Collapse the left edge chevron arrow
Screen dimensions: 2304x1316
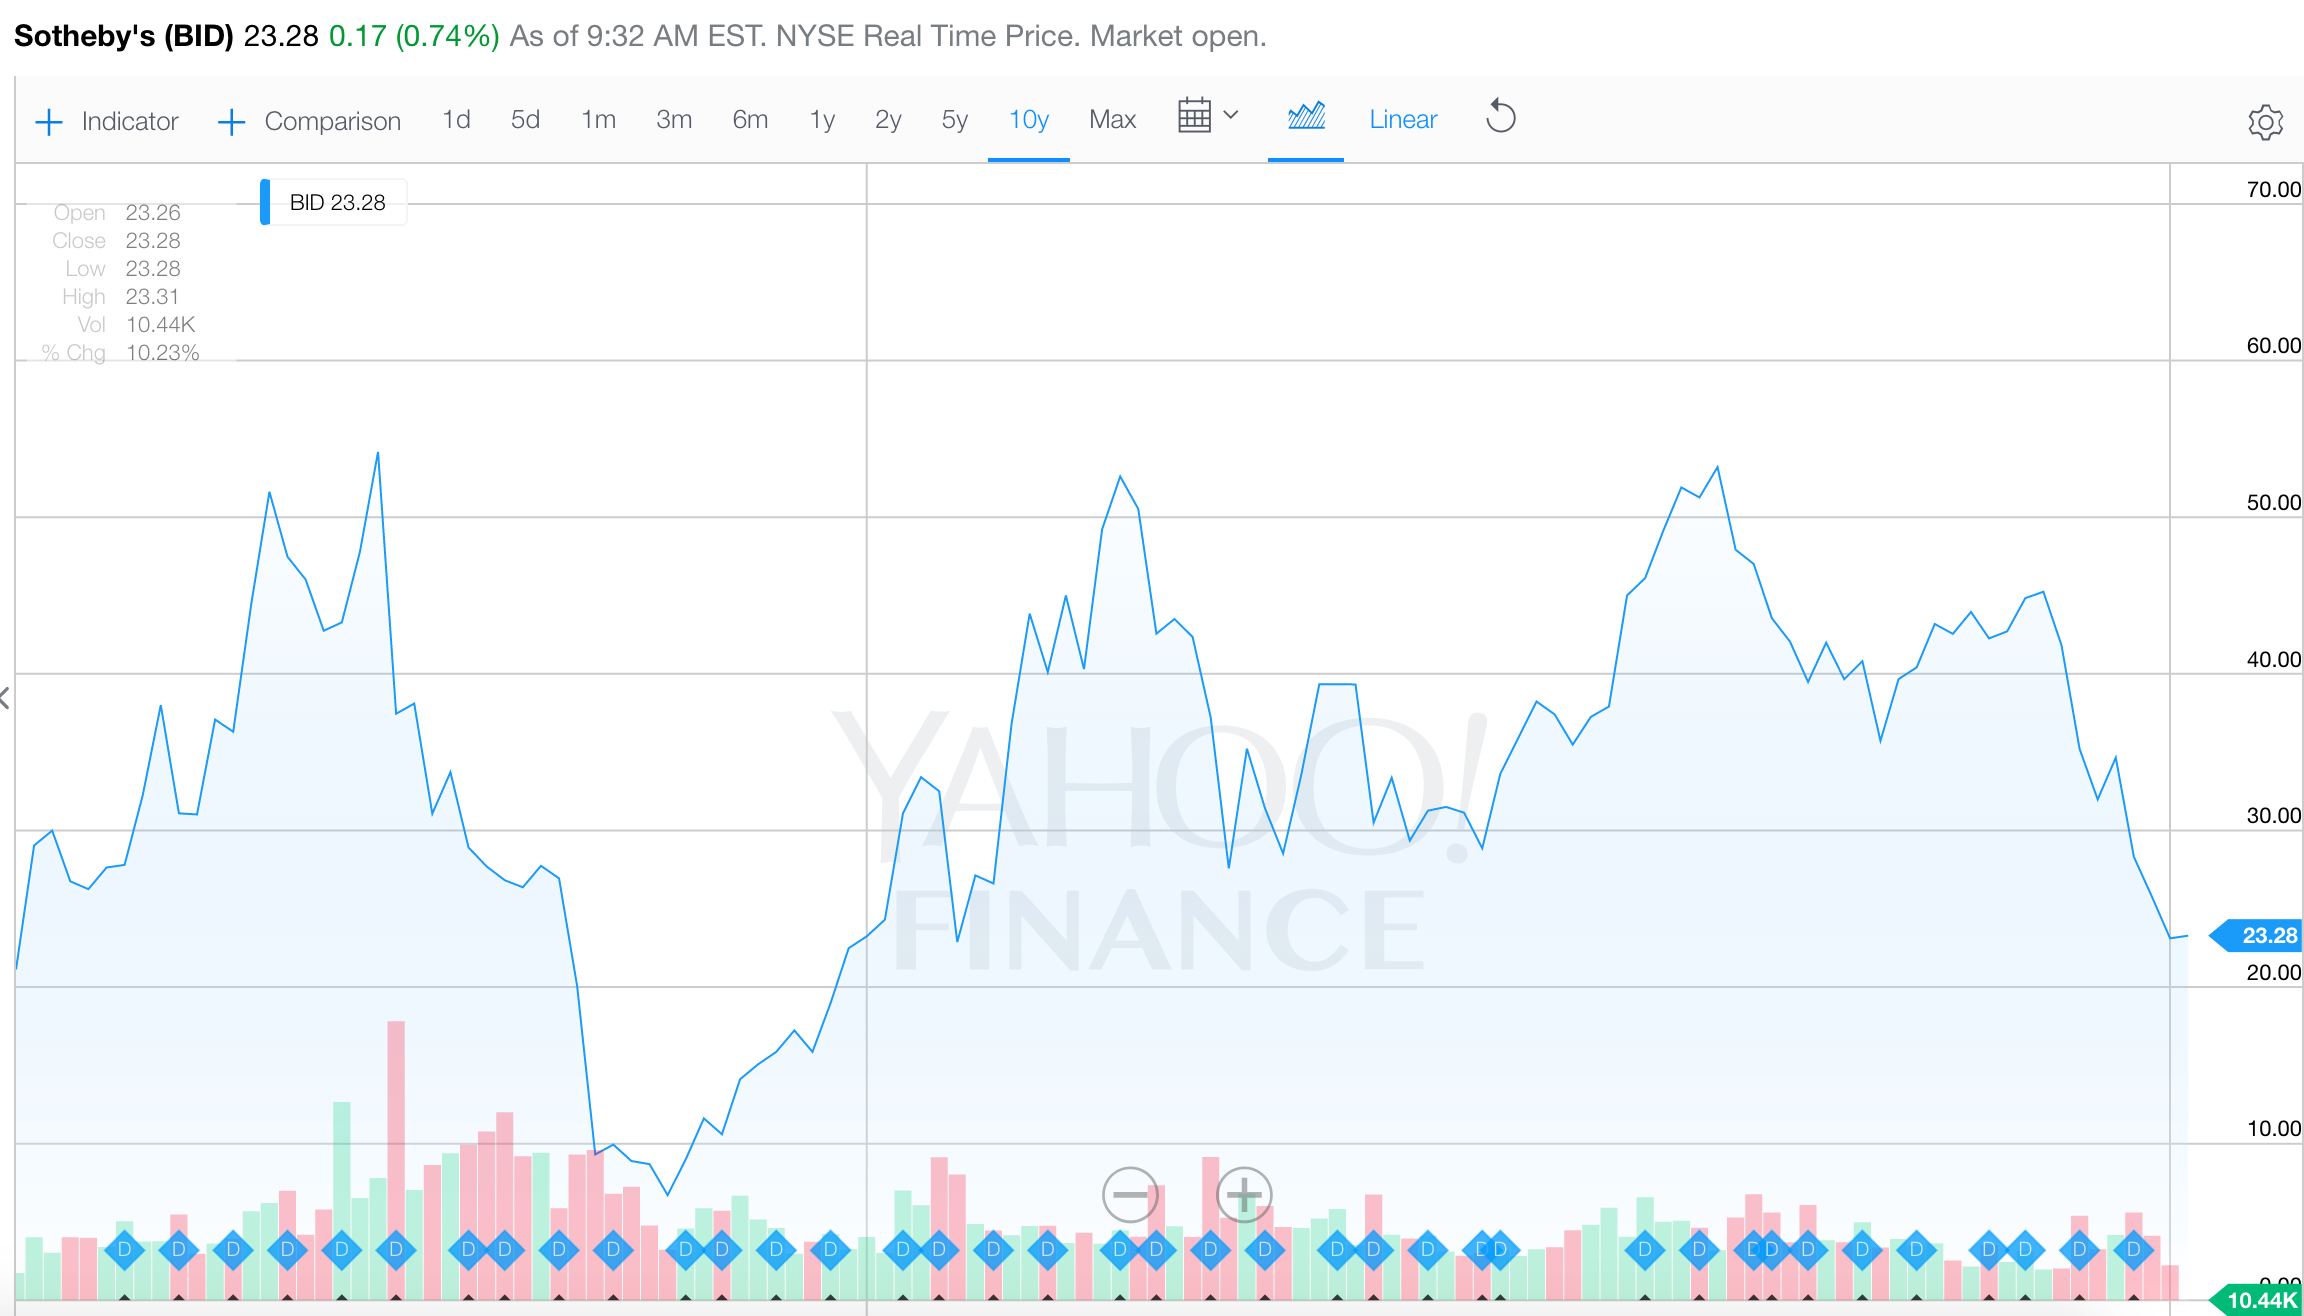(5, 698)
